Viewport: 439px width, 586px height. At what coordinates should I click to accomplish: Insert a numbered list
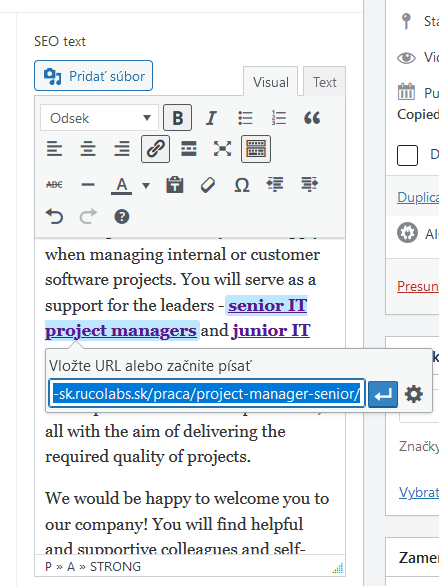(278, 118)
